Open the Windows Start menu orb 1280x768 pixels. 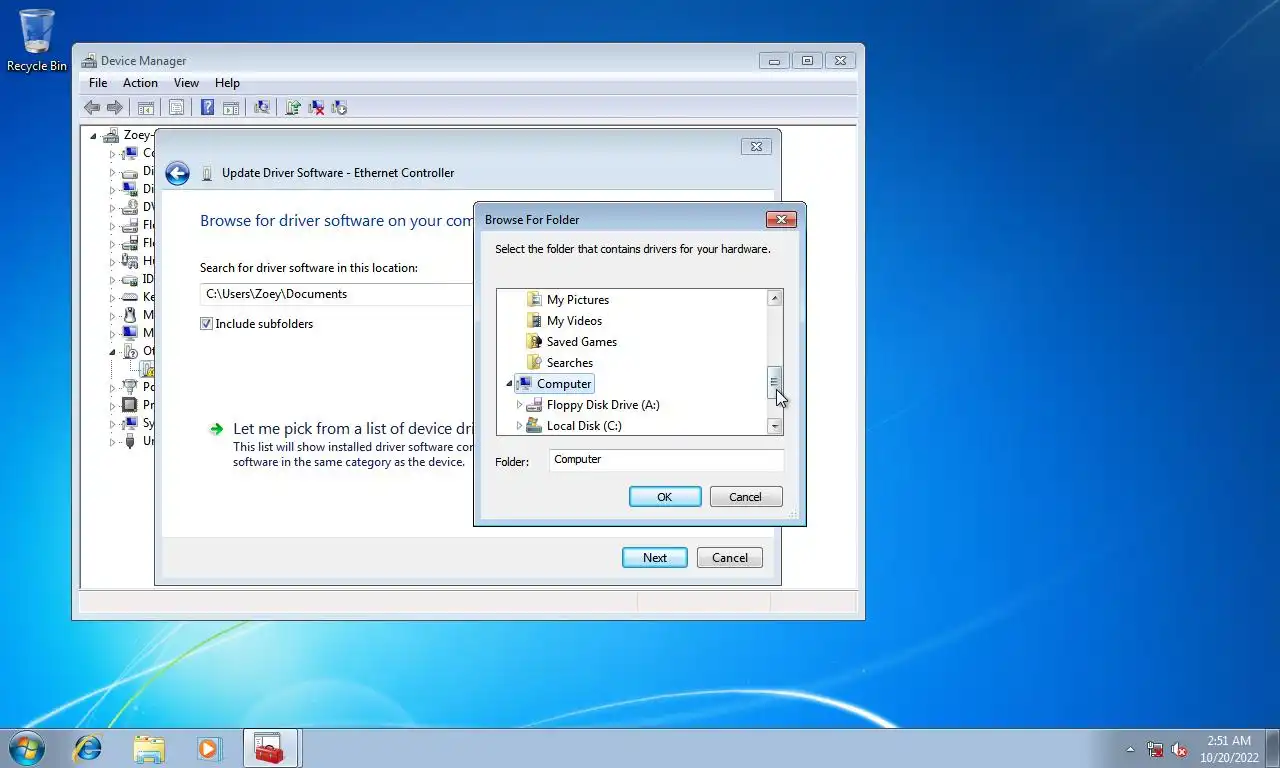click(26, 748)
